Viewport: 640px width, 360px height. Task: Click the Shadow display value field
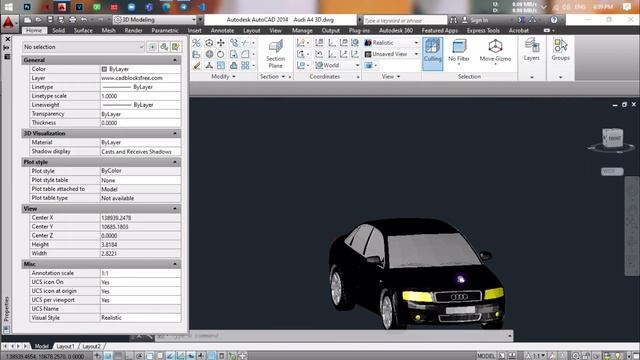140,151
